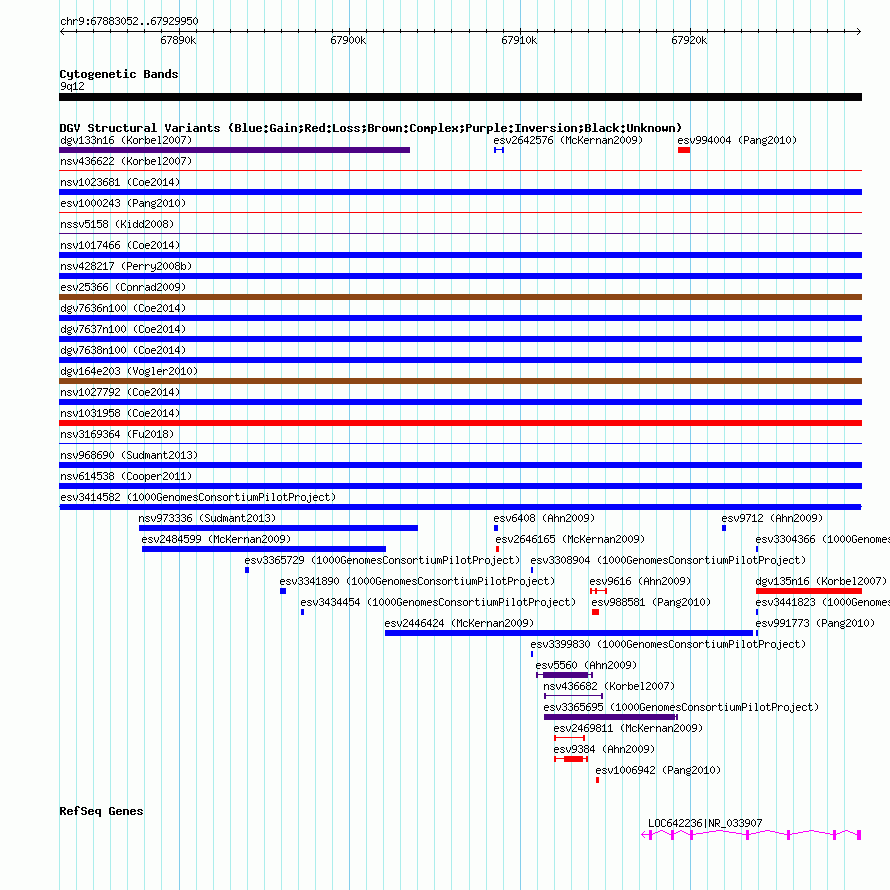Click the nsv3169364 (Fu2018) label

click(117, 434)
